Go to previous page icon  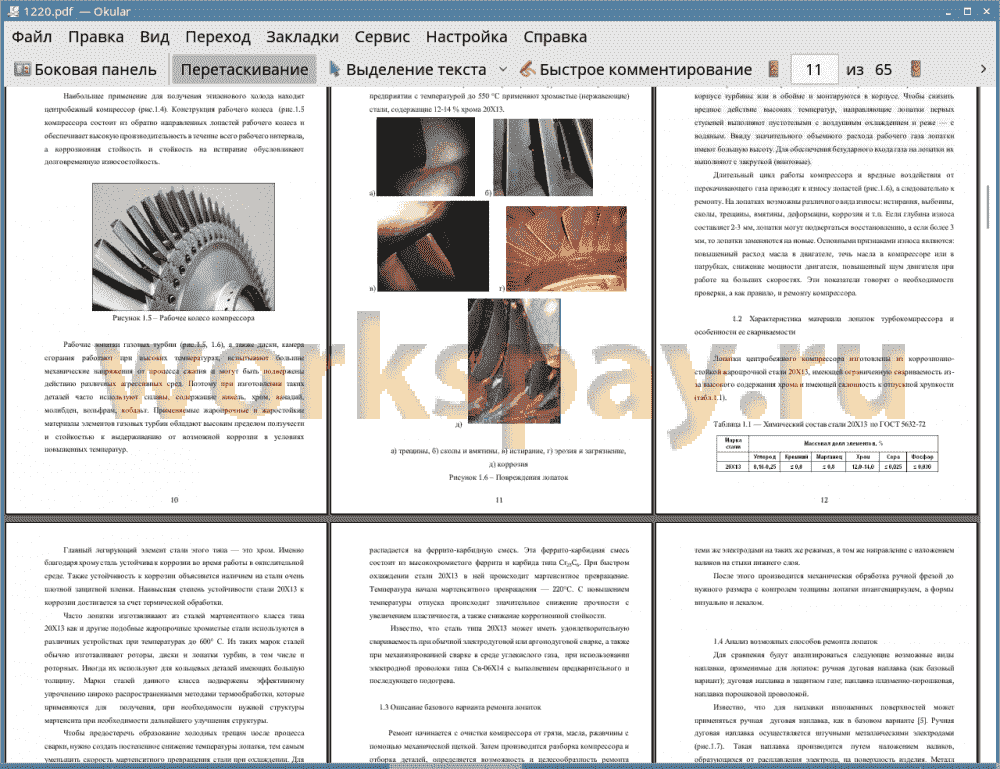click(773, 69)
